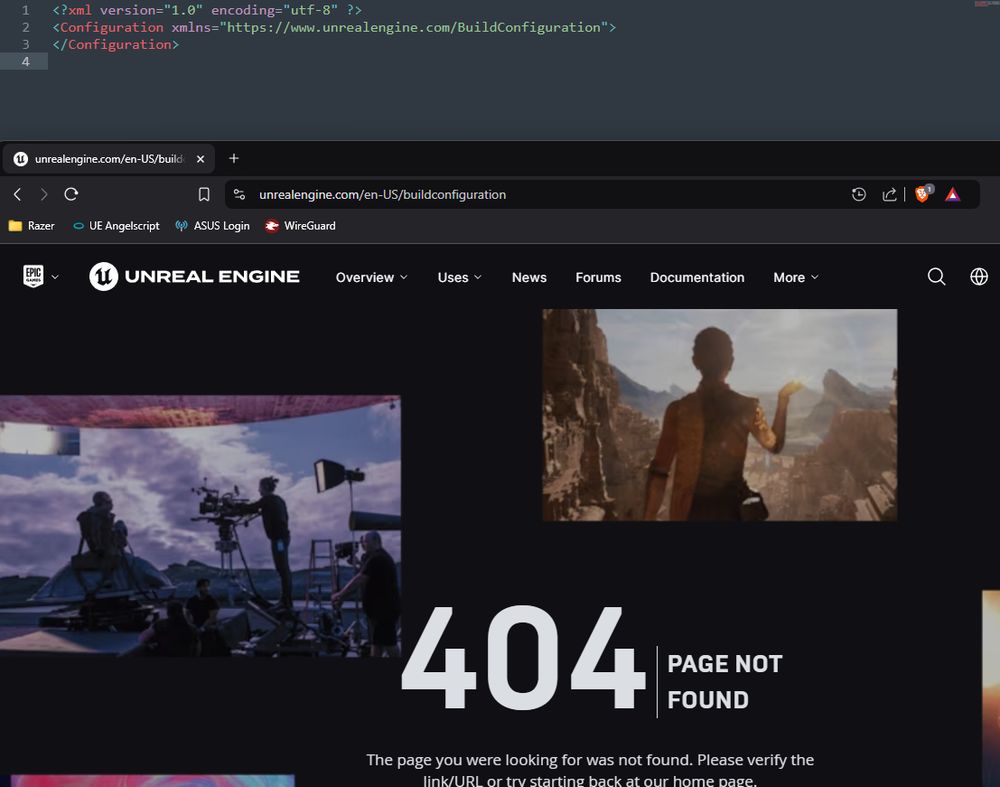This screenshot has width=1000, height=787.
Task: Open a new browser tab
Action: 234,158
